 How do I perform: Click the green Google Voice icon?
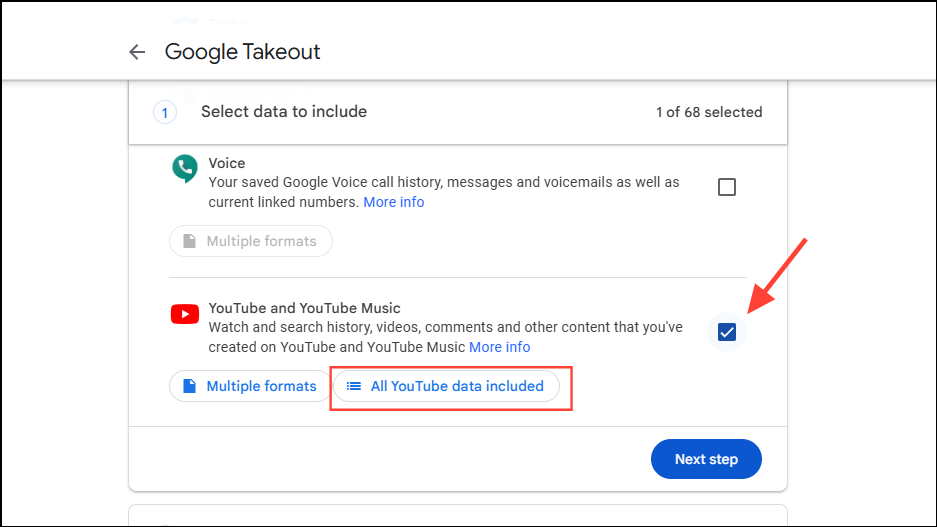pyautogui.click(x=184, y=169)
